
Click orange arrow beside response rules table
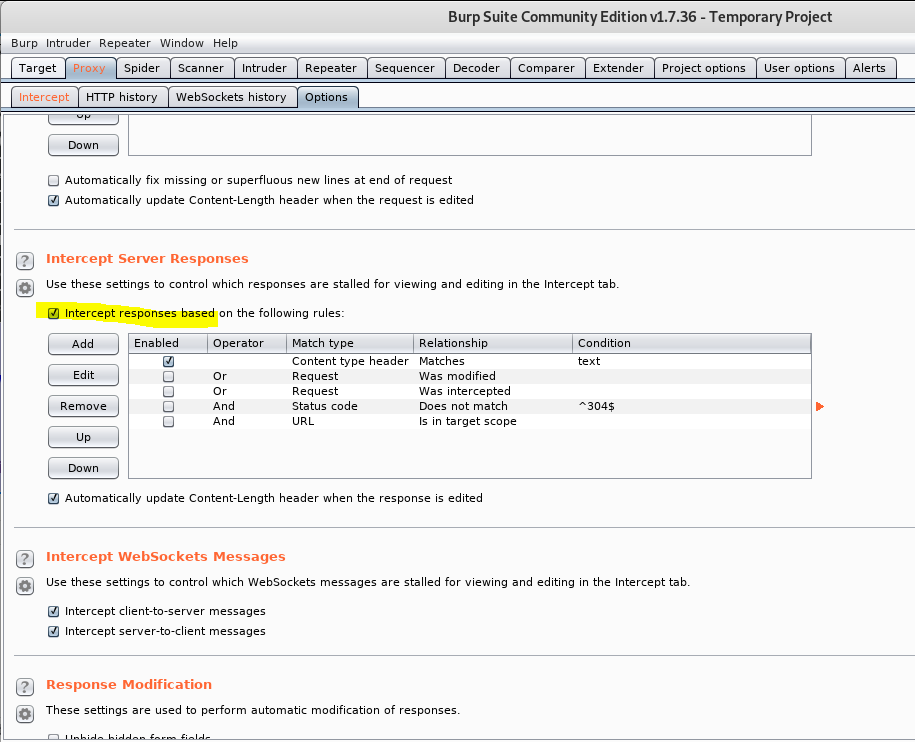point(820,407)
